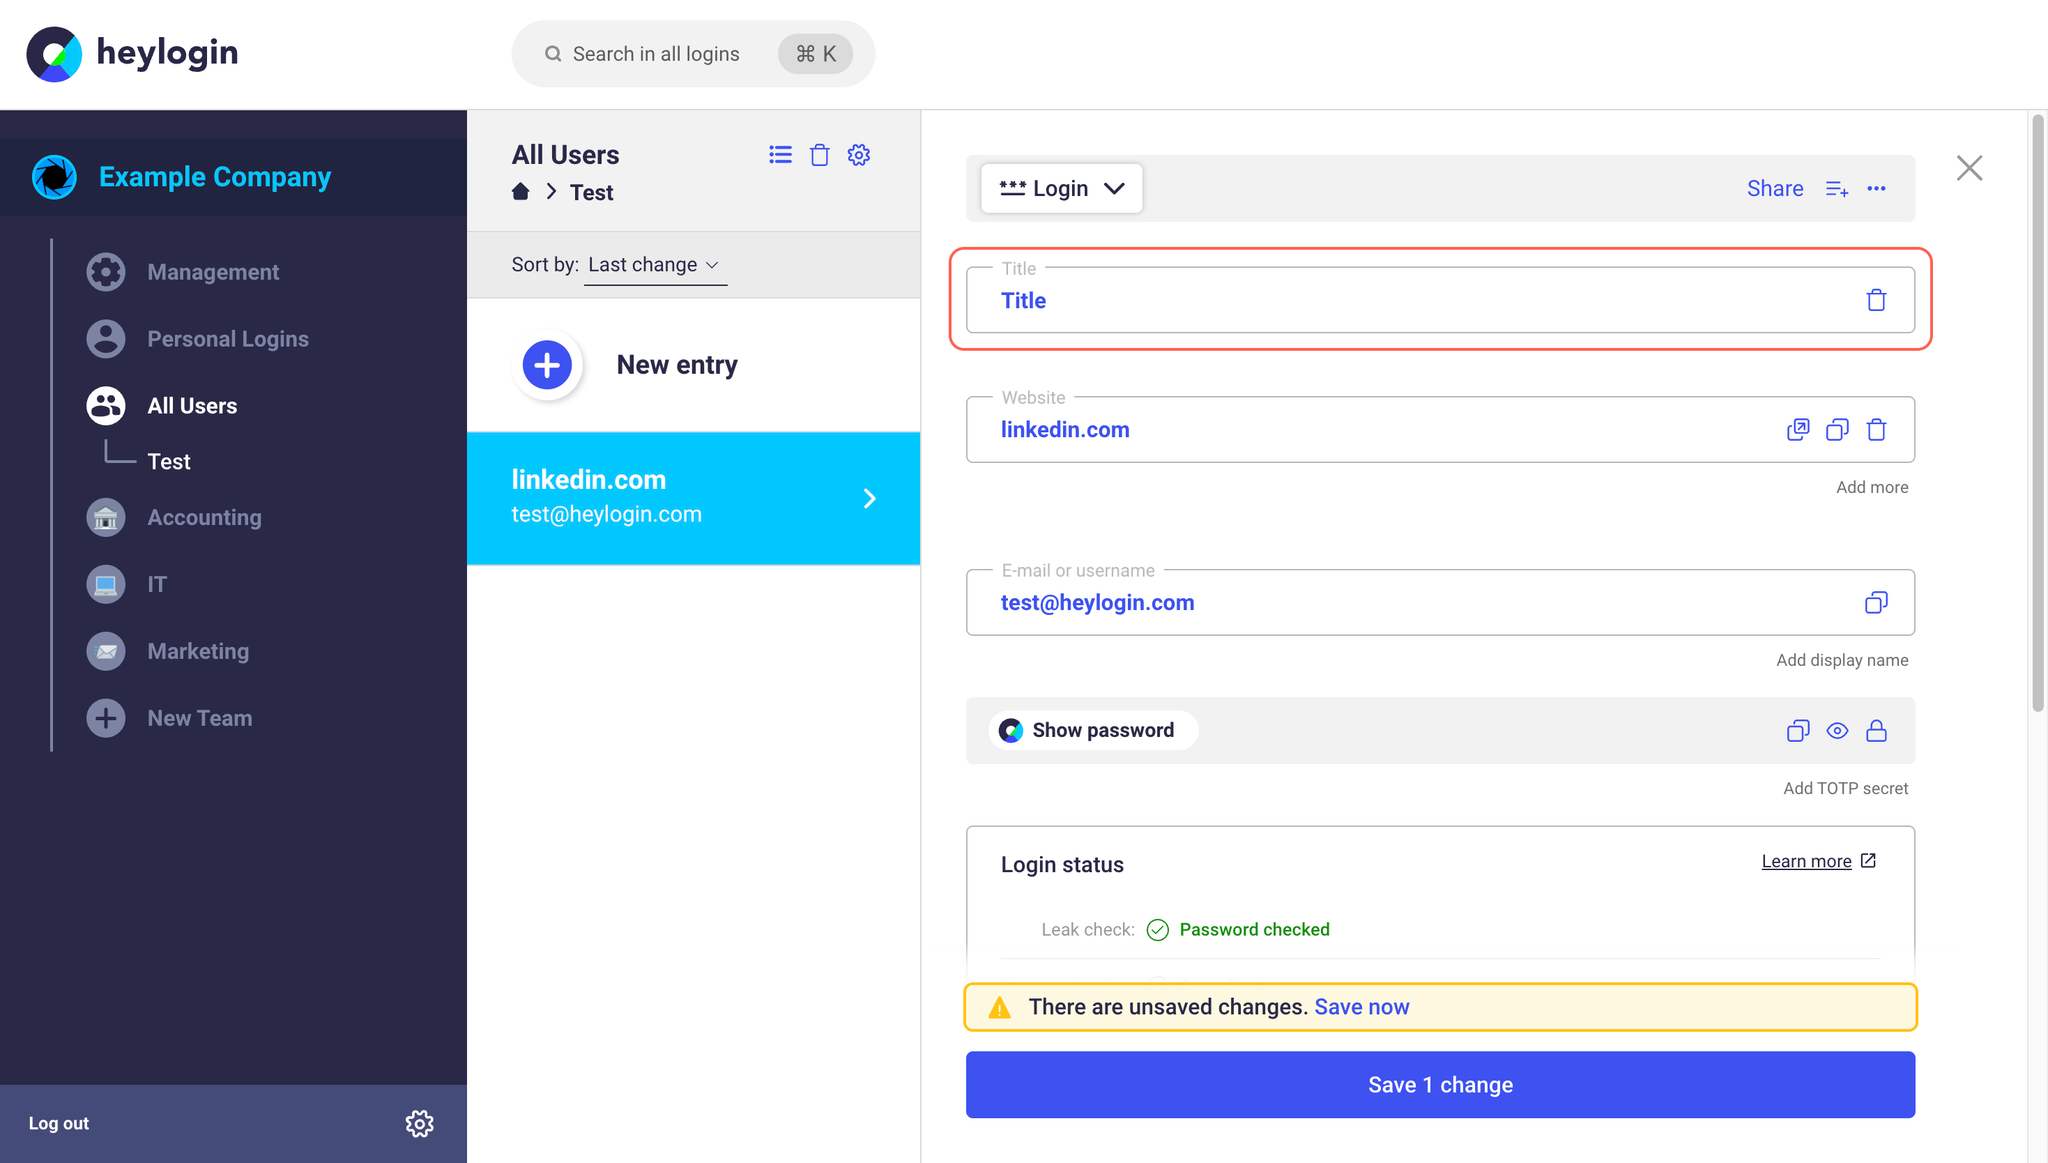This screenshot has height=1163, width=2048.
Task: Open the three-dots more options menu
Action: [x=1876, y=189]
